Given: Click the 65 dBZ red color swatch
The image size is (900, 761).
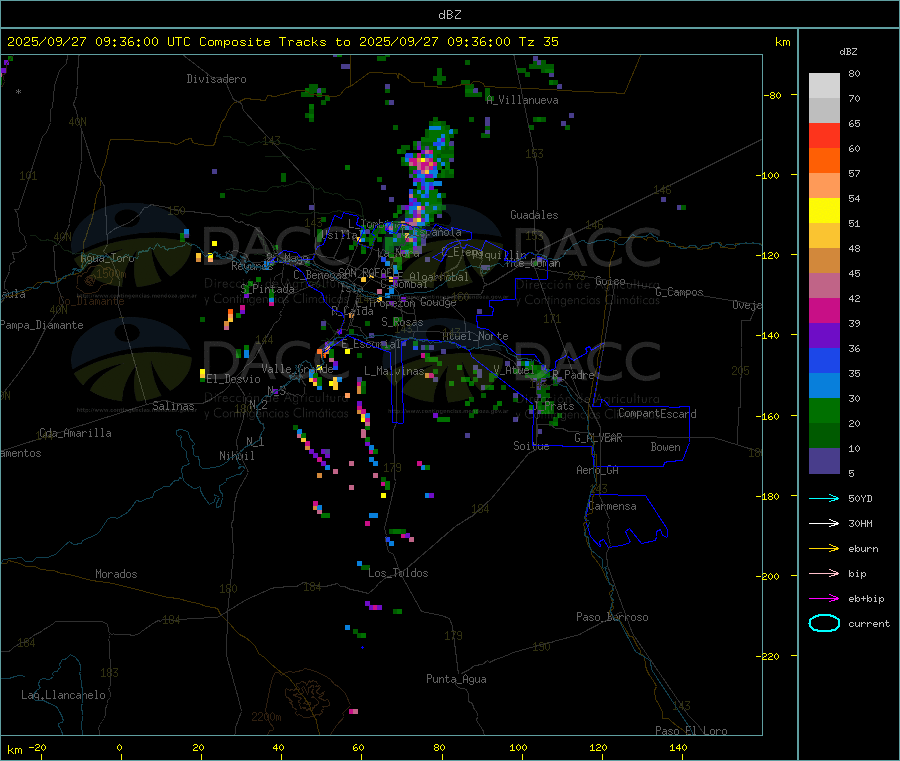Looking at the screenshot, I should coord(824,135).
